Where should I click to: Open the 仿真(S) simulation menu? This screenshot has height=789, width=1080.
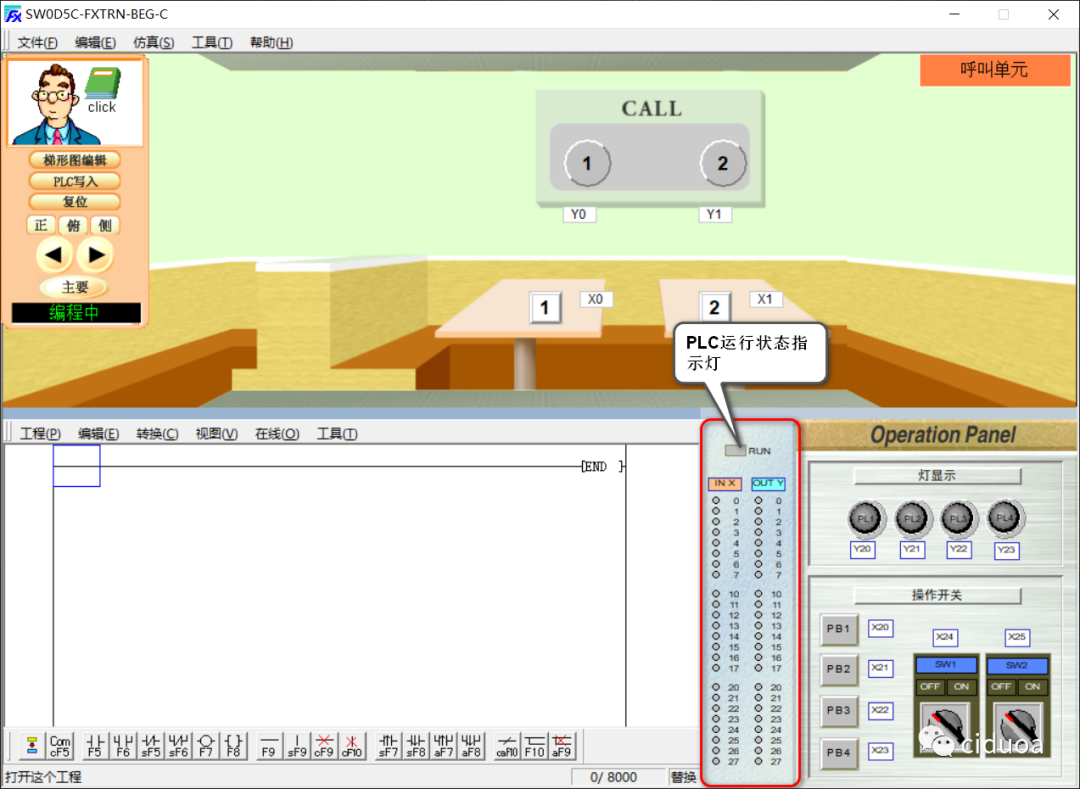[x=153, y=42]
